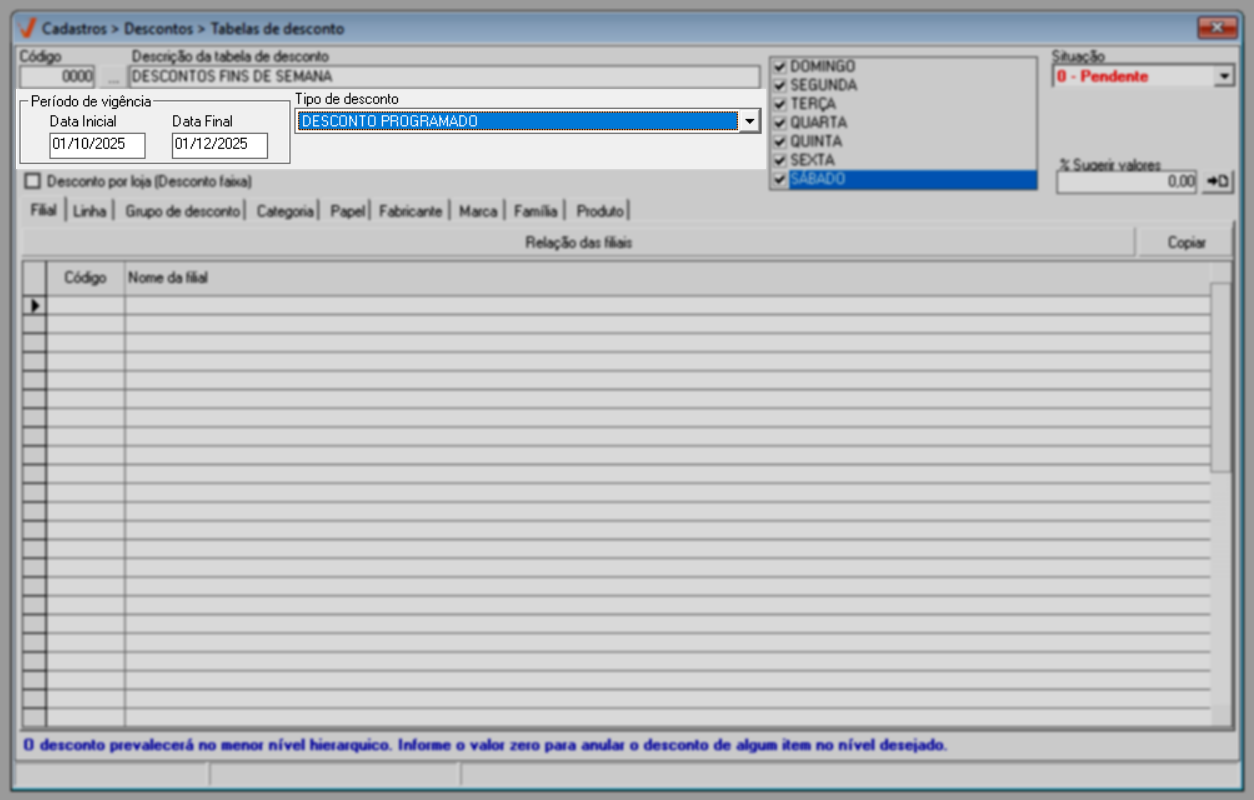The width and height of the screenshot is (1254, 800).
Task: Toggle the DOMINGO checkbox
Action: (x=780, y=67)
